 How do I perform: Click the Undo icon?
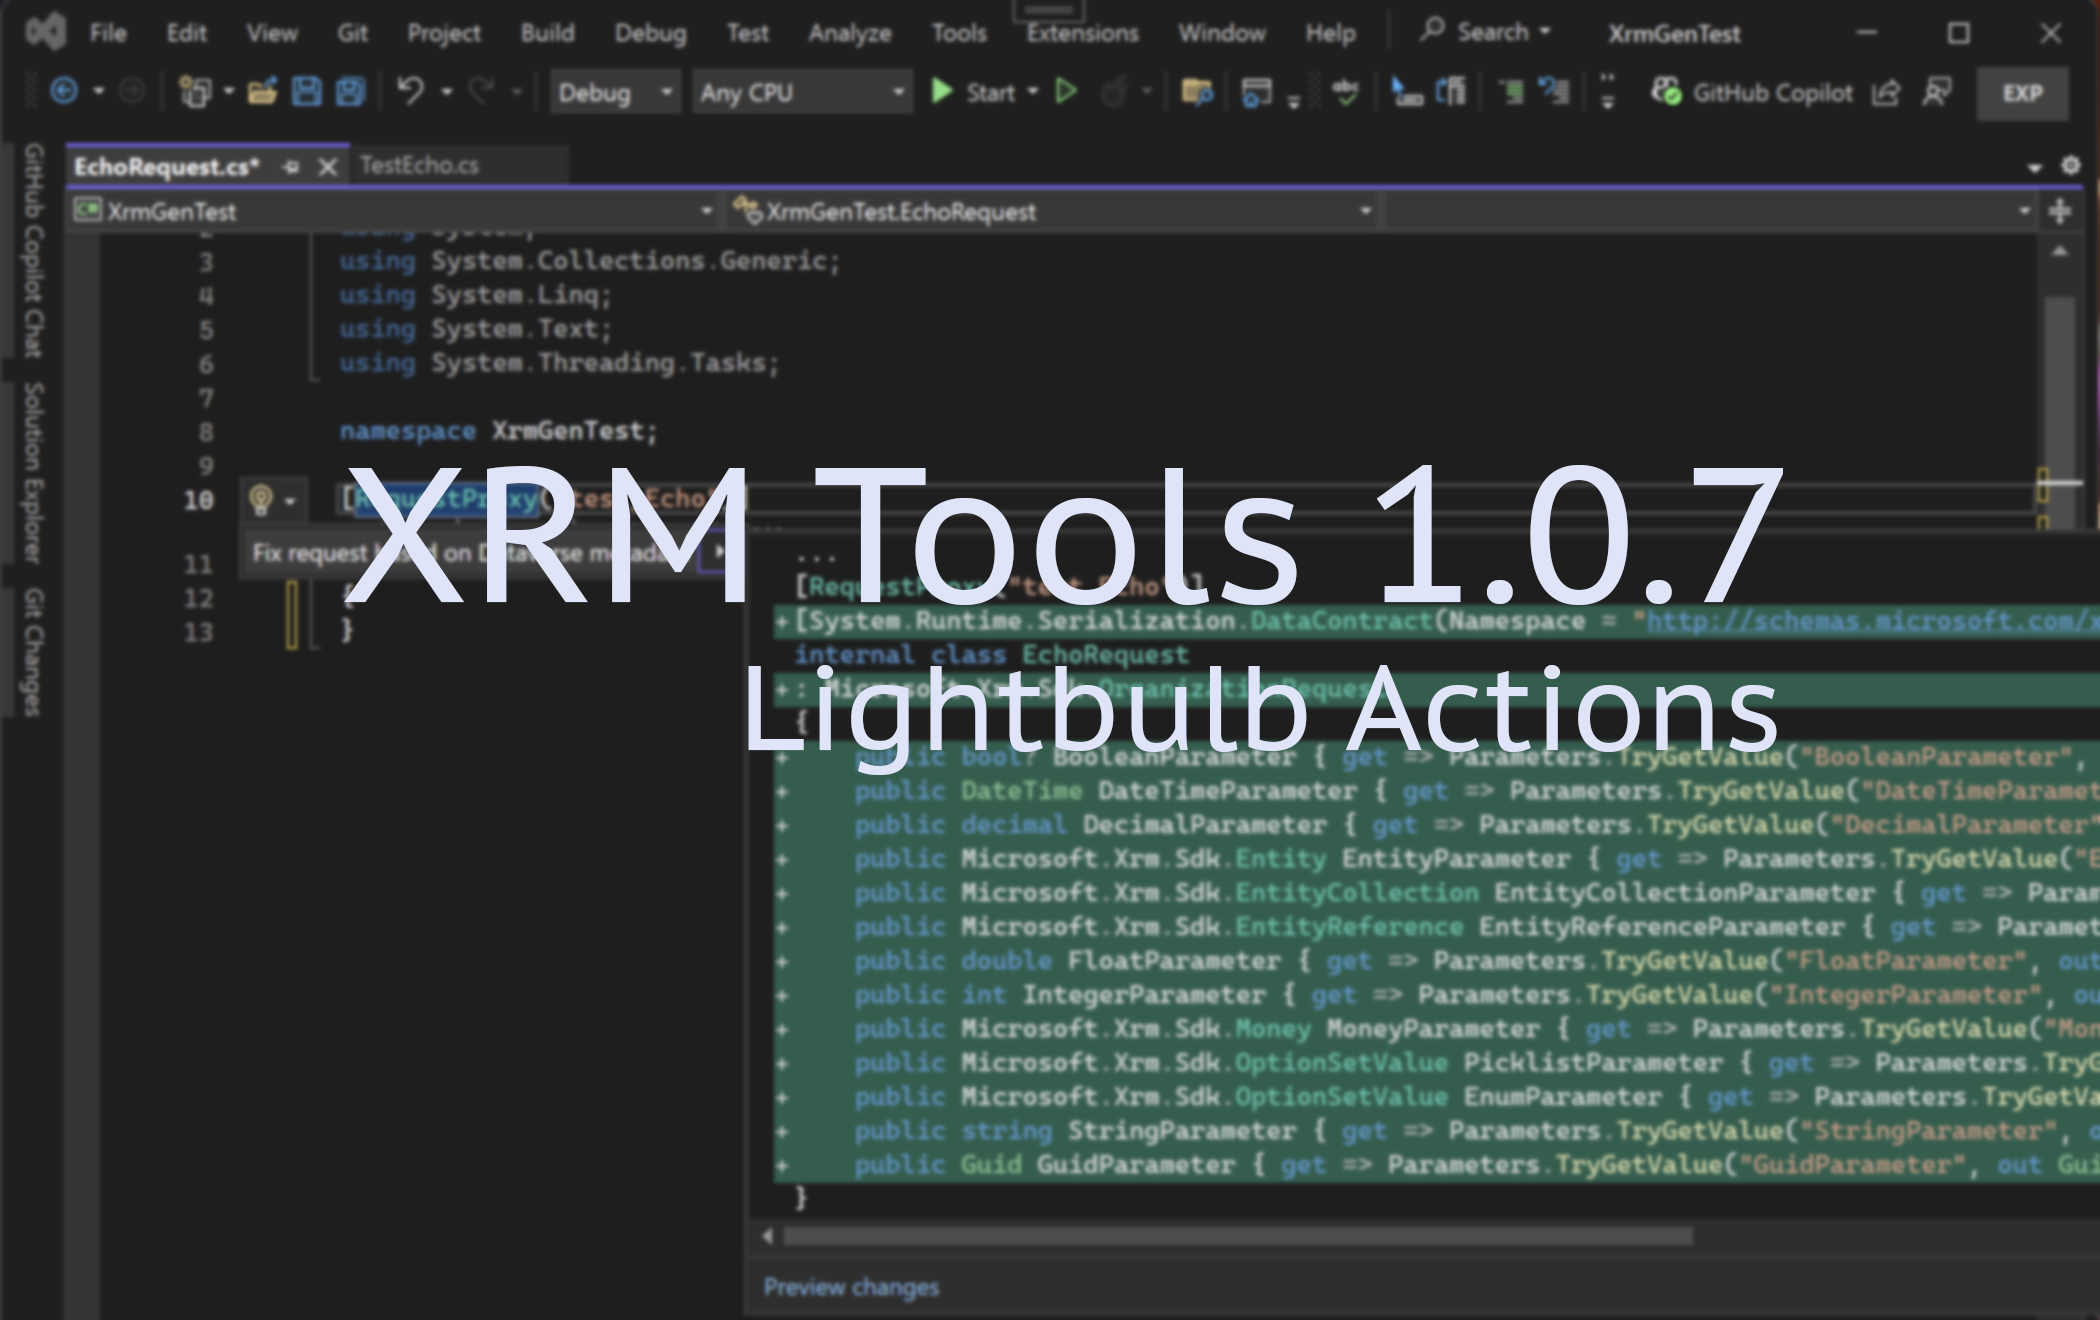tap(410, 92)
